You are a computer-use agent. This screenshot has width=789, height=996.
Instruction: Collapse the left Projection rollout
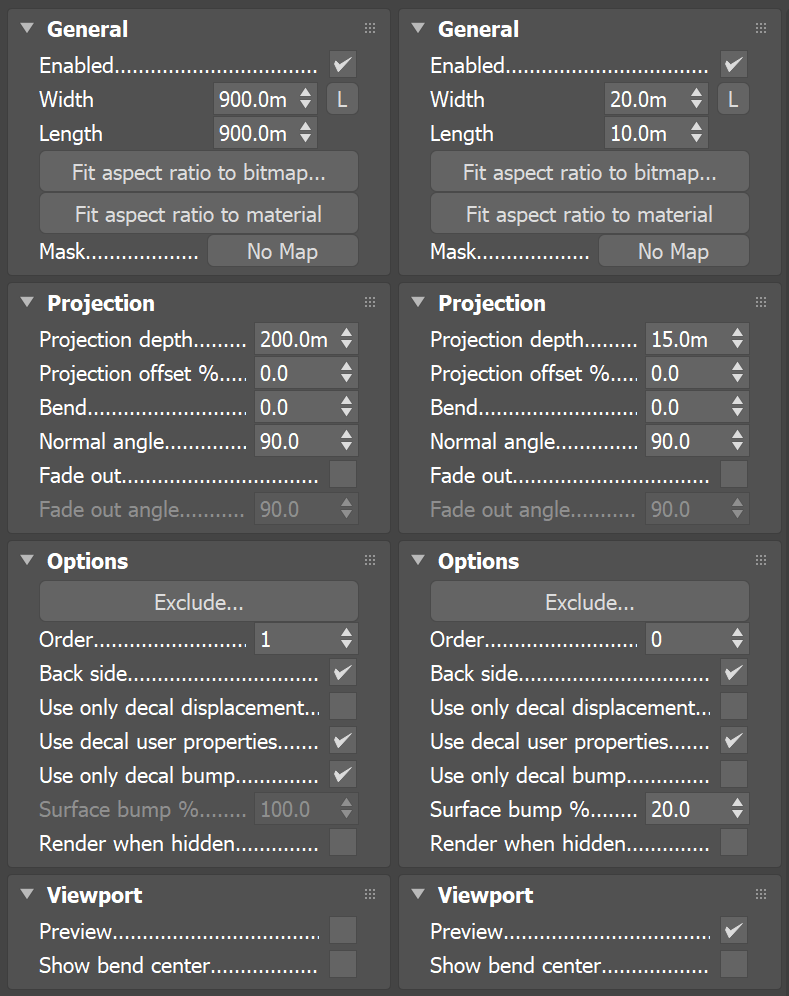point(27,303)
